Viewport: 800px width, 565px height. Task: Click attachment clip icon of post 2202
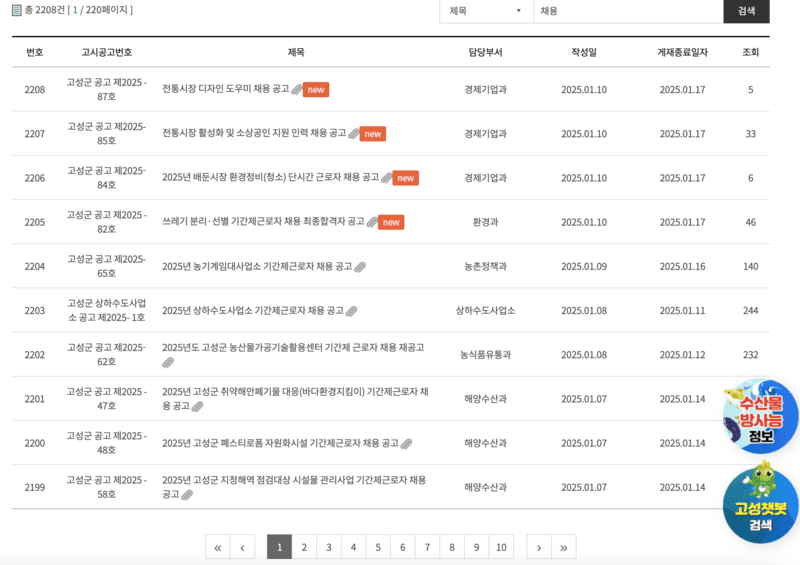click(x=168, y=362)
